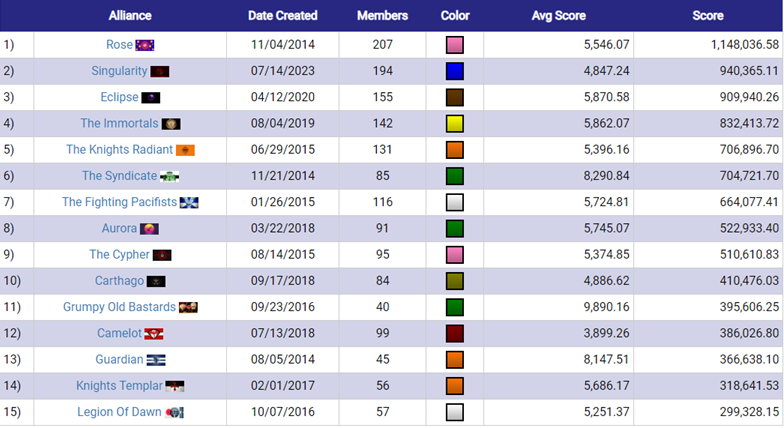Open the Eclipse alliance link
Screen dimensions: 784x428
(x=119, y=97)
